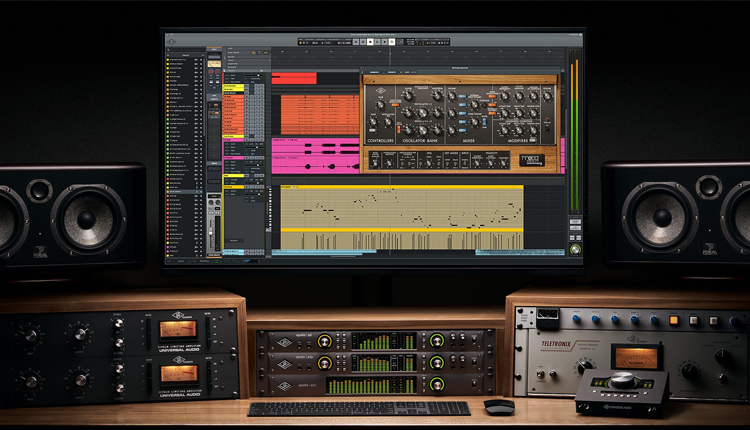The width and height of the screenshot is (750, 430).
Task: Toggle the blue Oscillator 2 mixer switch
Action: tap(463, 113)
